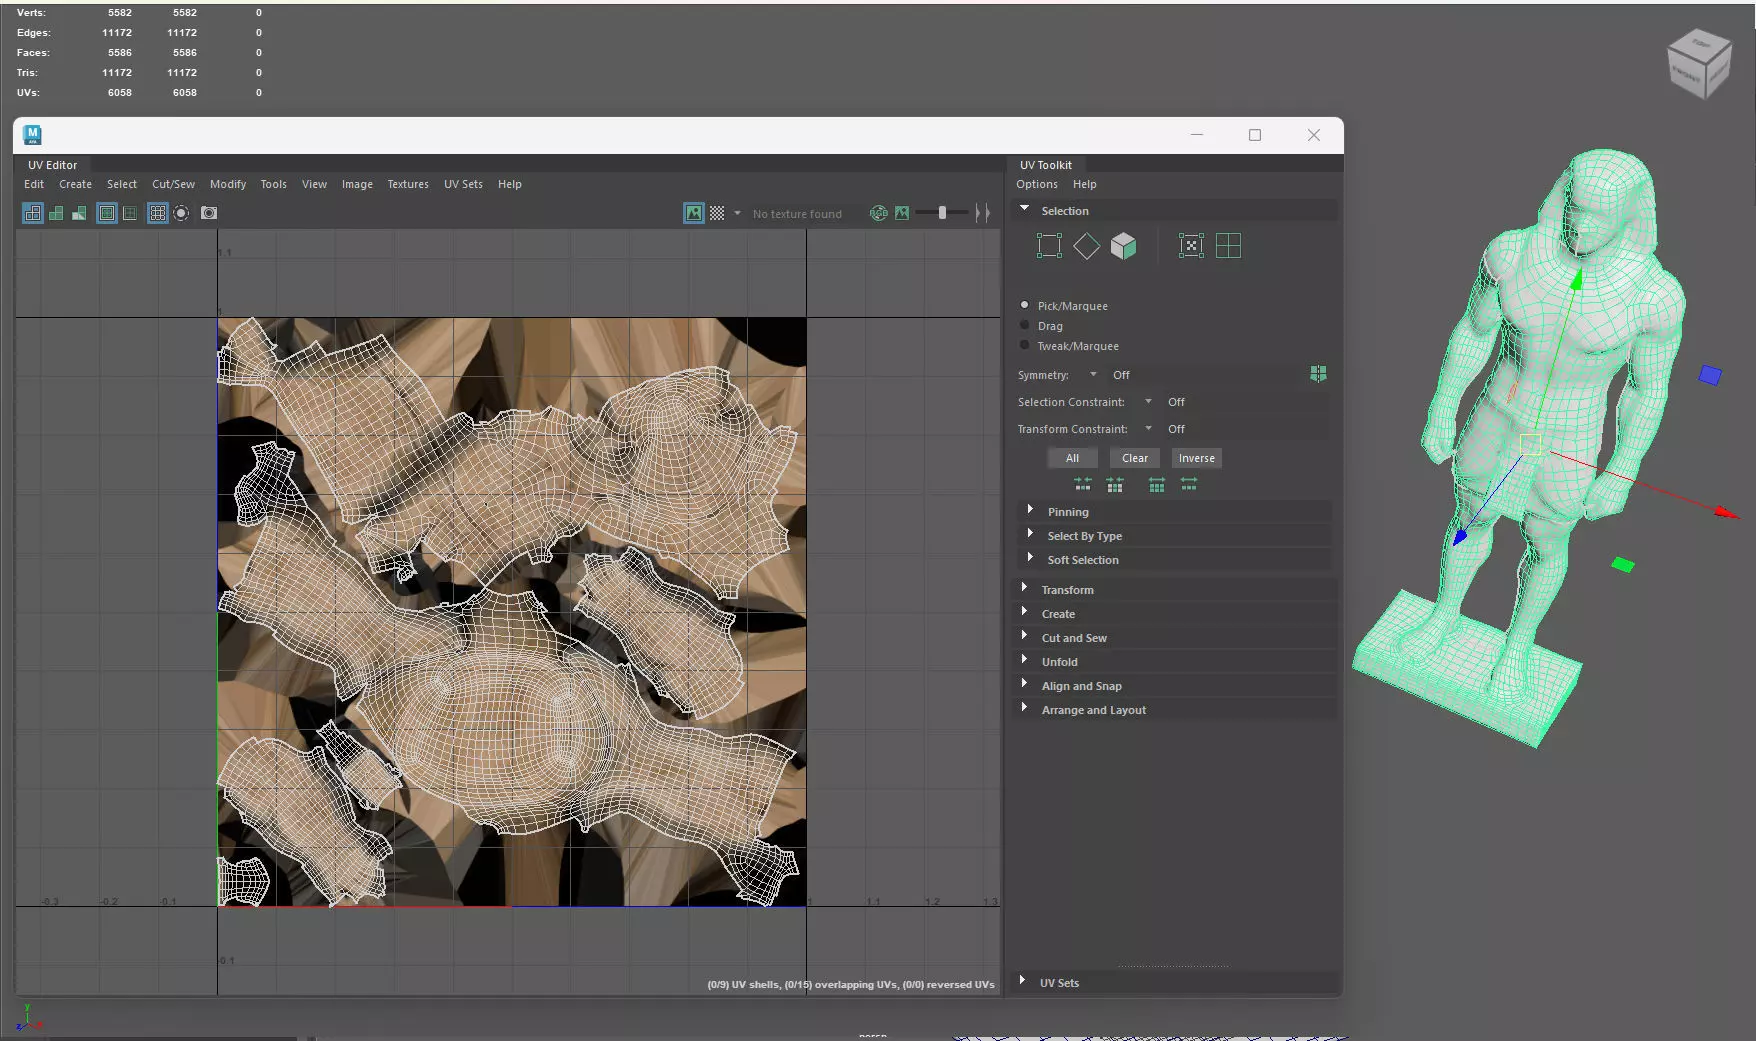The image size is (1756, 1041).
Task: Toggle the display image icon
Action: click(x=694, y=213)
